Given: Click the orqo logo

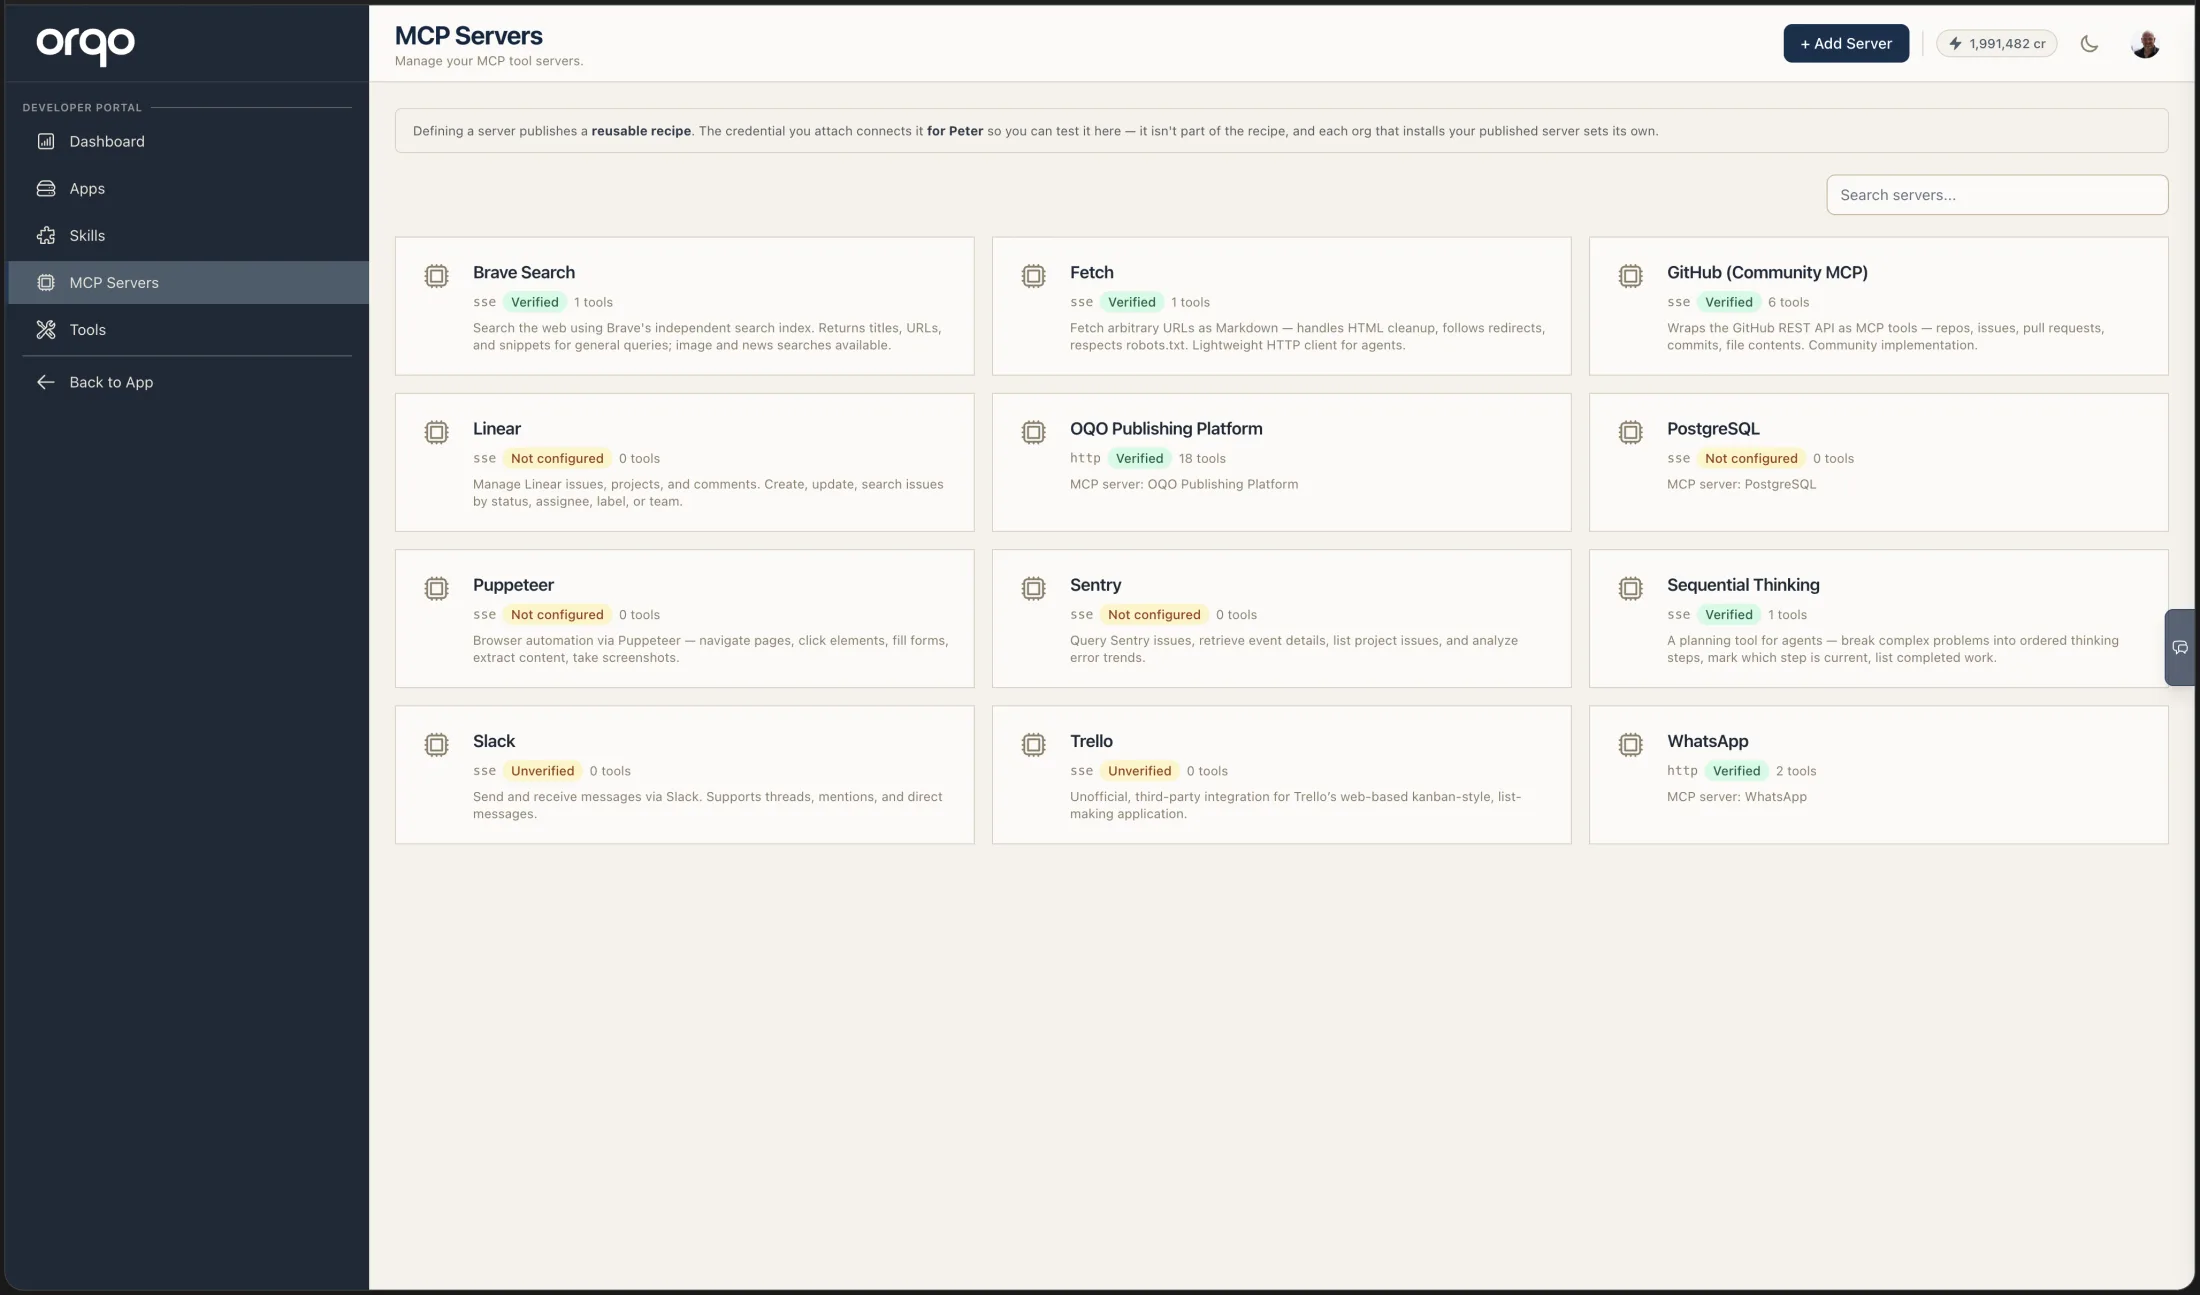Looking at the screenshot, I should coord(86,44).
